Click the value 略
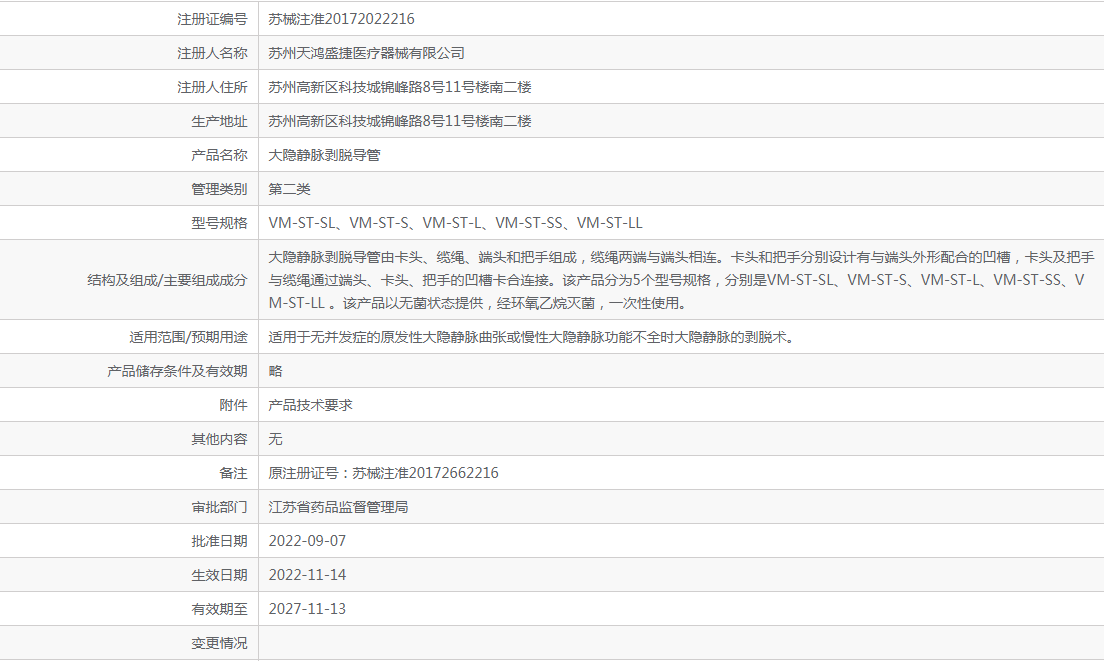Screen dimensions: 1104x661 275,371
